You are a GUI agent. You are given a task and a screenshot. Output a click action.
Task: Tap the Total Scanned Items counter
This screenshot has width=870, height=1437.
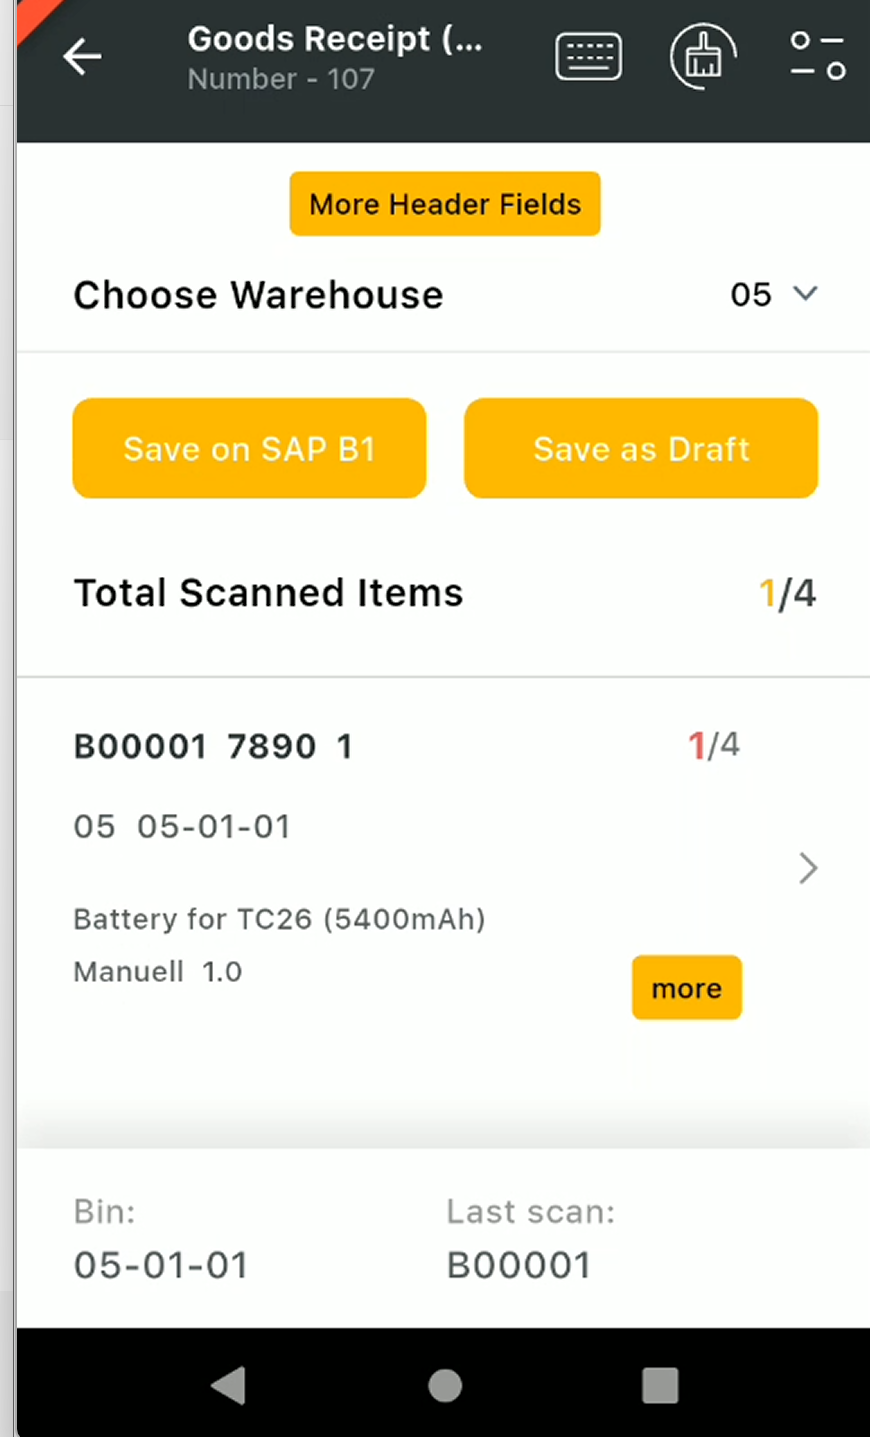click(x=788, y=593)
